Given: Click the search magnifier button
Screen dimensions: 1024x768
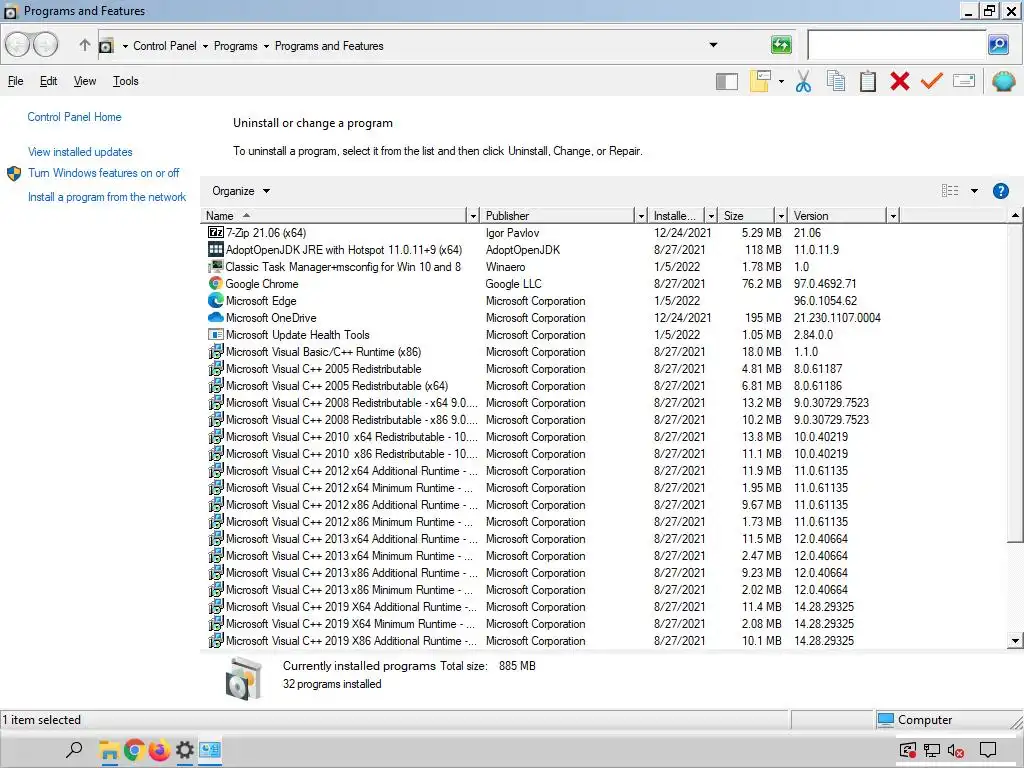Looking at the screenshot, I should 998,45.
